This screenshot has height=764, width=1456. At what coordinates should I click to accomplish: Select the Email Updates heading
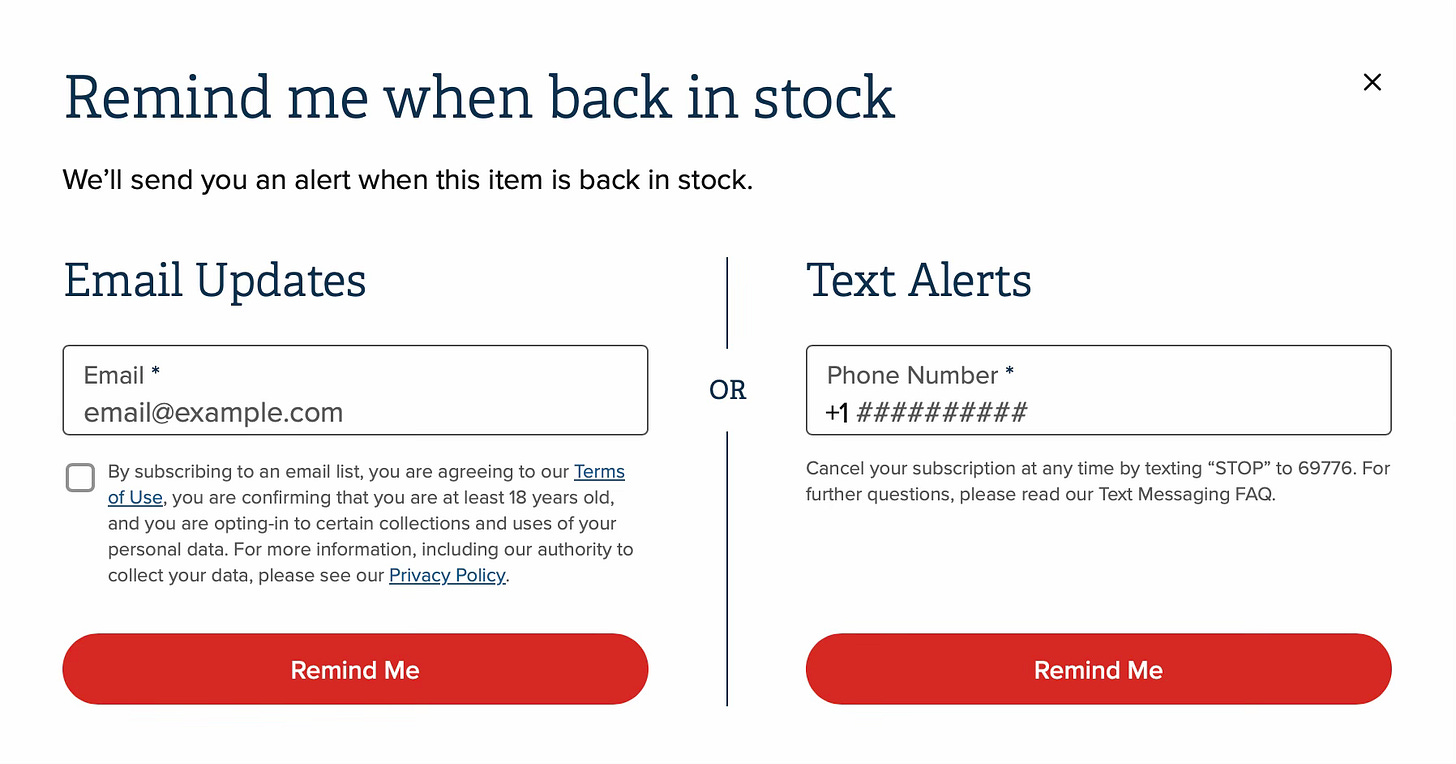[215, 280]
